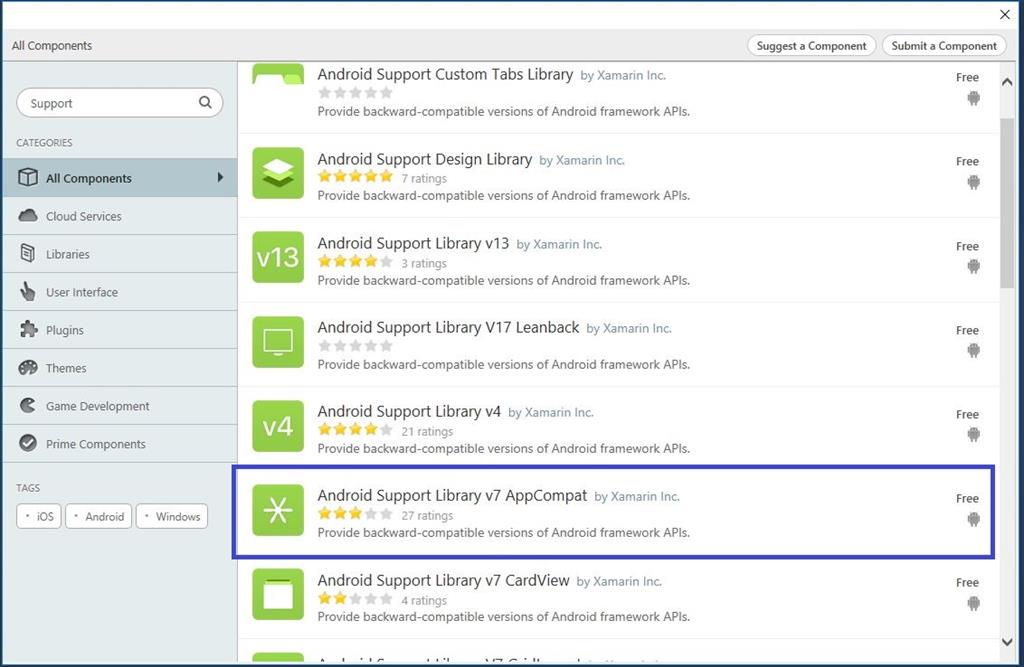Click the '27 ratings' text
This screenshot has height=667, width=1024.
(427, 515)
